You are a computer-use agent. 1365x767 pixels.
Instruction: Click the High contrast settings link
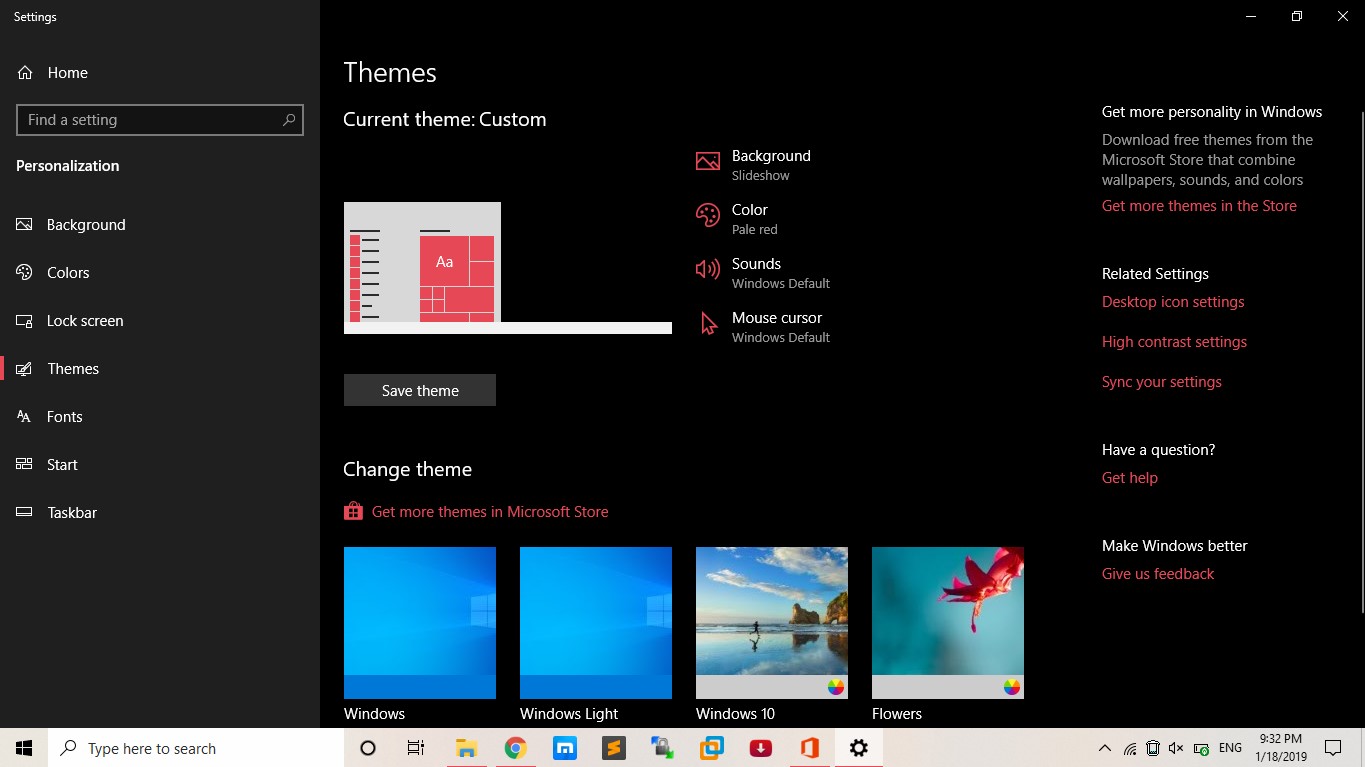point(1174,341)
